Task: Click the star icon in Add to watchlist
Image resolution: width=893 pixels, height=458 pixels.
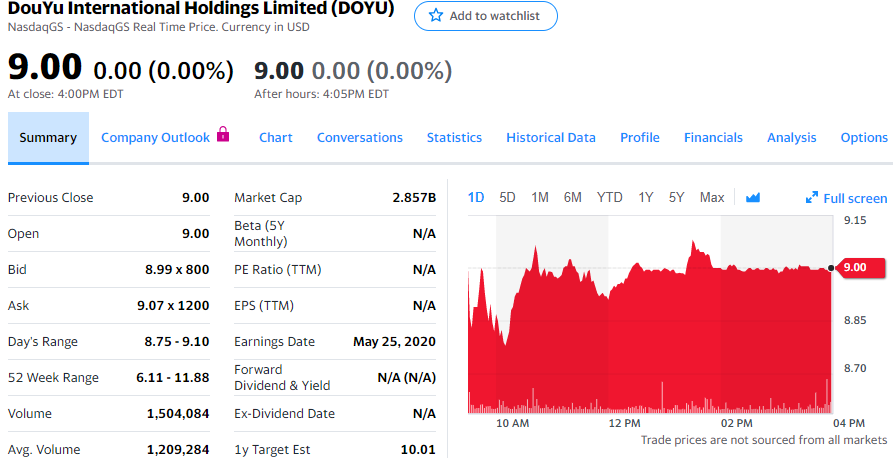Action: click(x=435, y=16)
